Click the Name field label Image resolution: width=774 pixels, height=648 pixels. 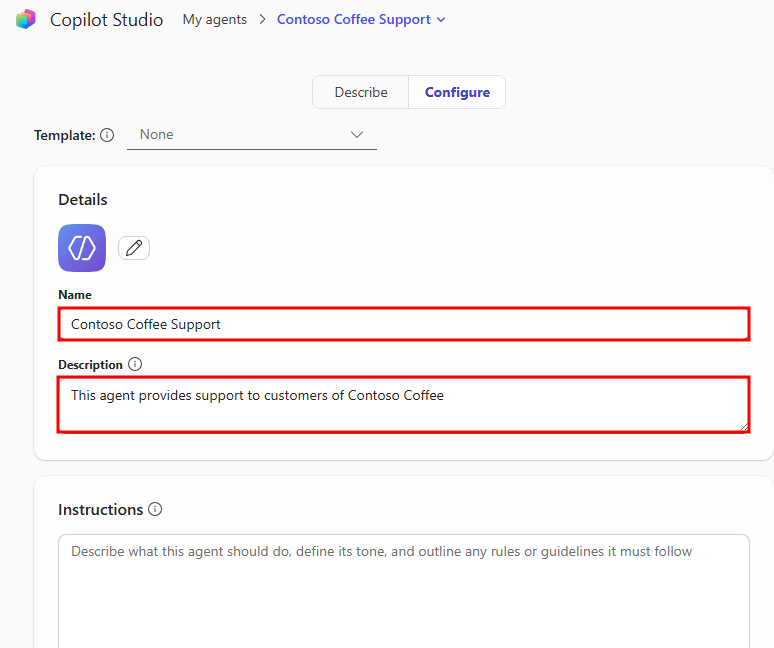tap(75, 295)
